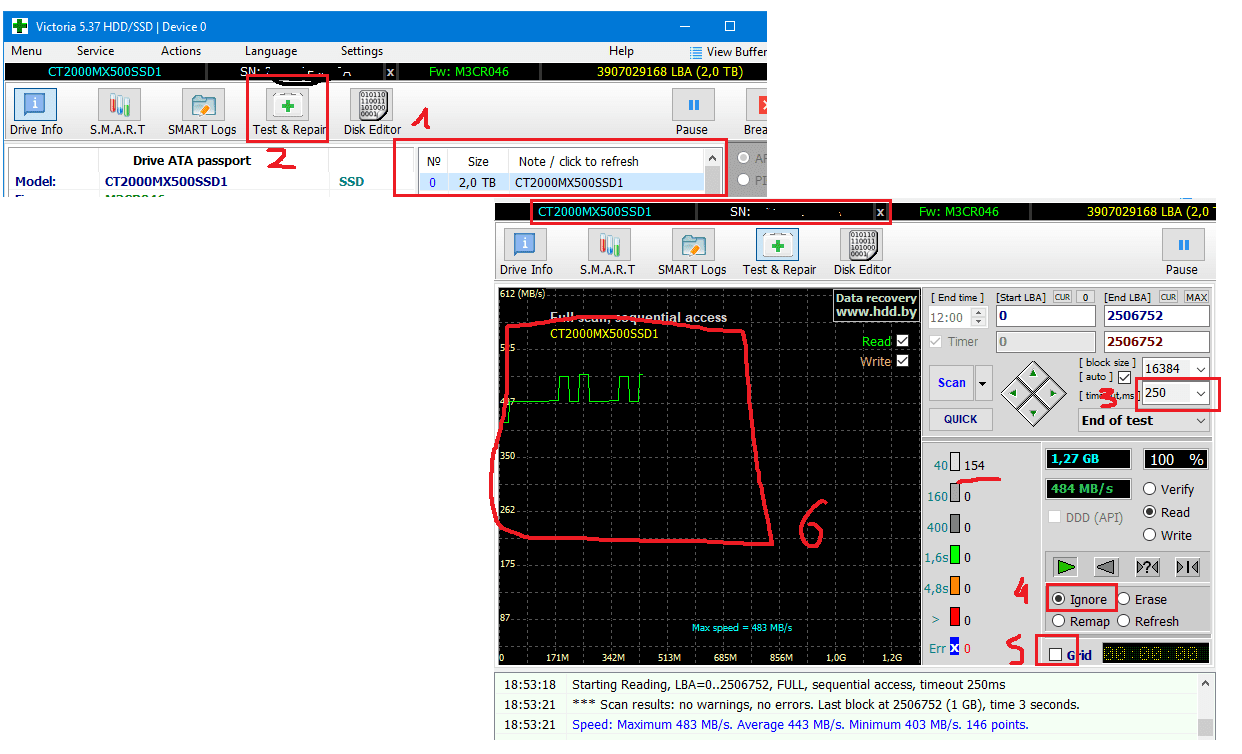Click the End time spinner arrows

(x=979, y=317)
